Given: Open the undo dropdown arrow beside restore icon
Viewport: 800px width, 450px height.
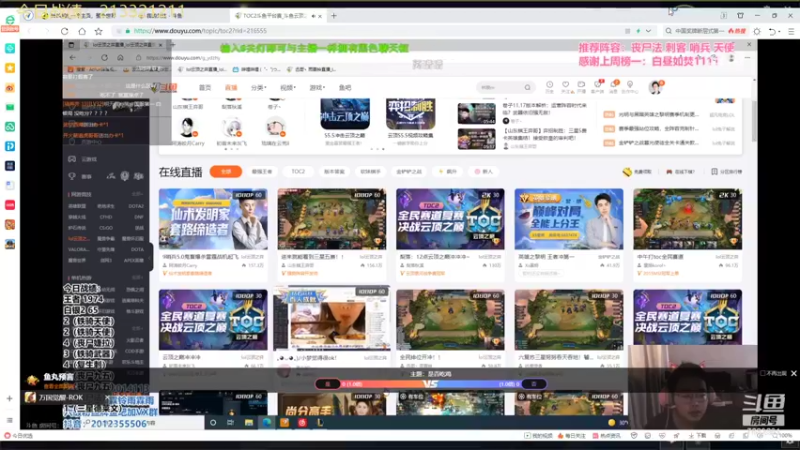Looking at the screenshot, I should [779, 32].
